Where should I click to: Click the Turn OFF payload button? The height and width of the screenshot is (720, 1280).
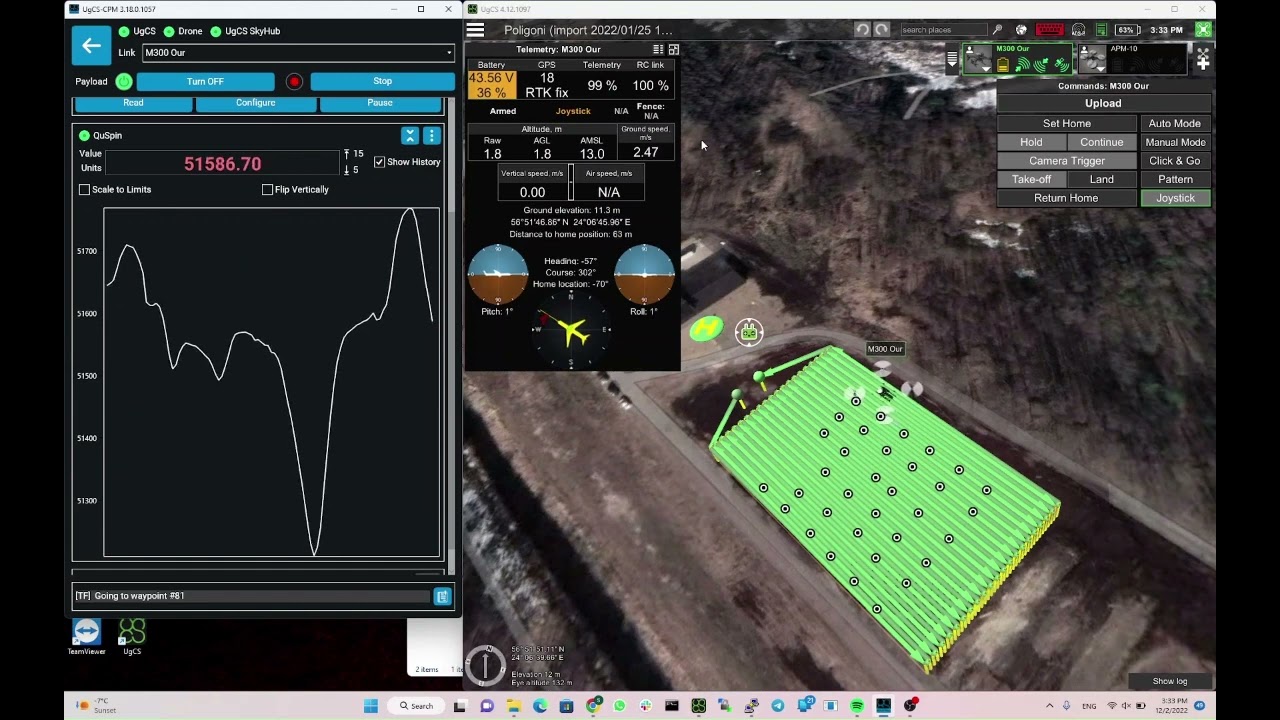pos(205,81)
